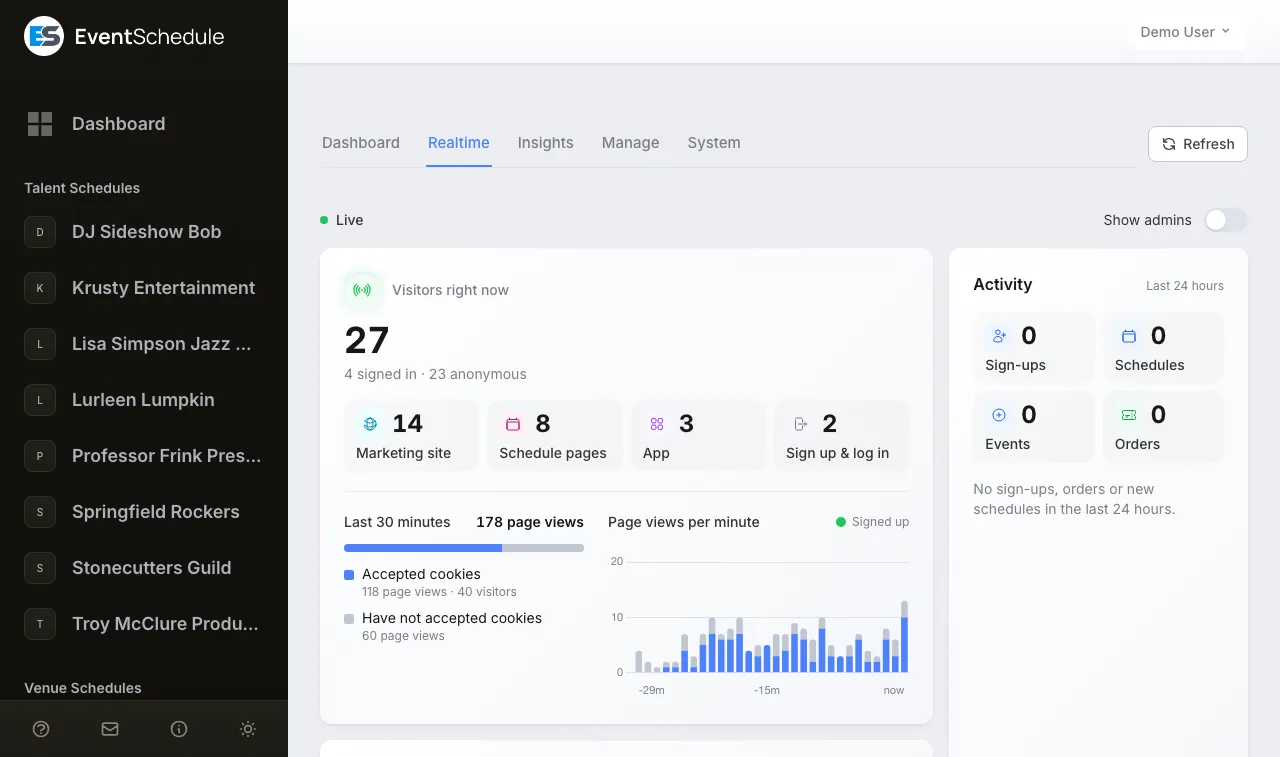Click the Events plus icon in Activity
This screenshot has width=1280, height=757.
point(999,415)
